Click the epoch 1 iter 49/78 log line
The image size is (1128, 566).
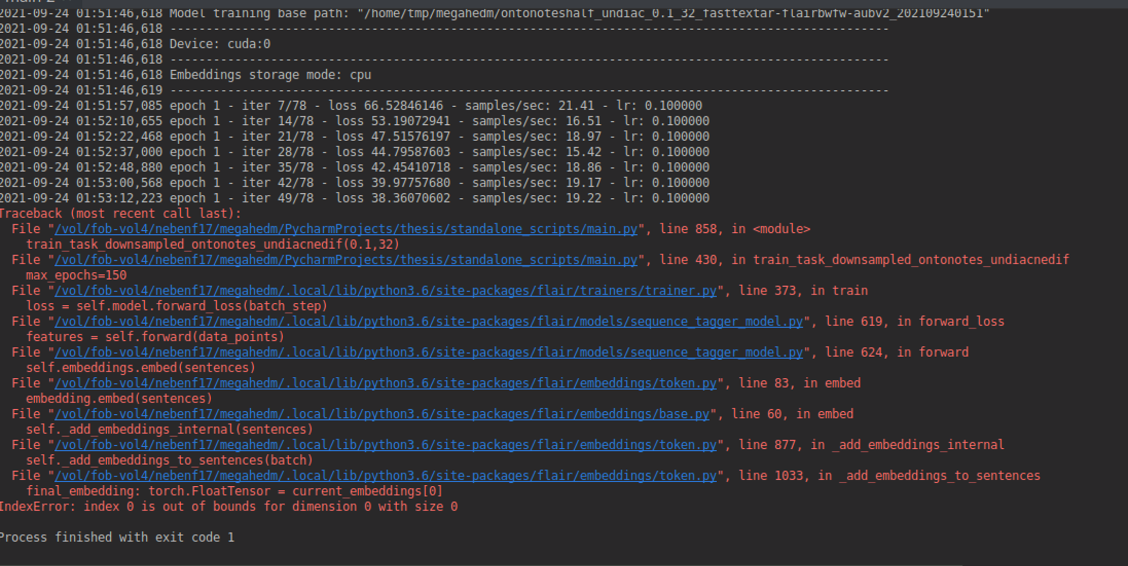(355, 198)
